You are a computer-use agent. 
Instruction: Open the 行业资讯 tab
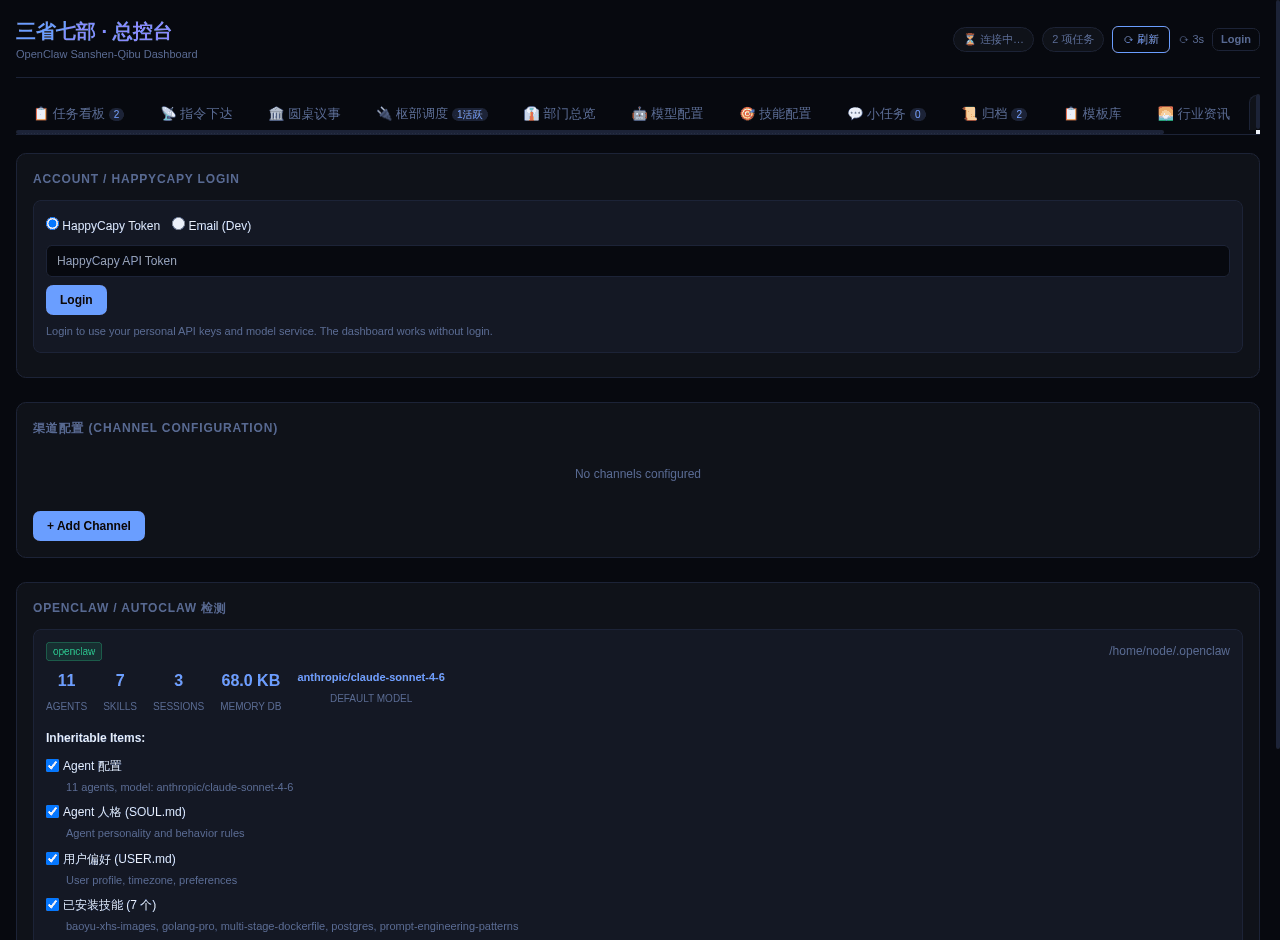click(x=1193, y=114)
